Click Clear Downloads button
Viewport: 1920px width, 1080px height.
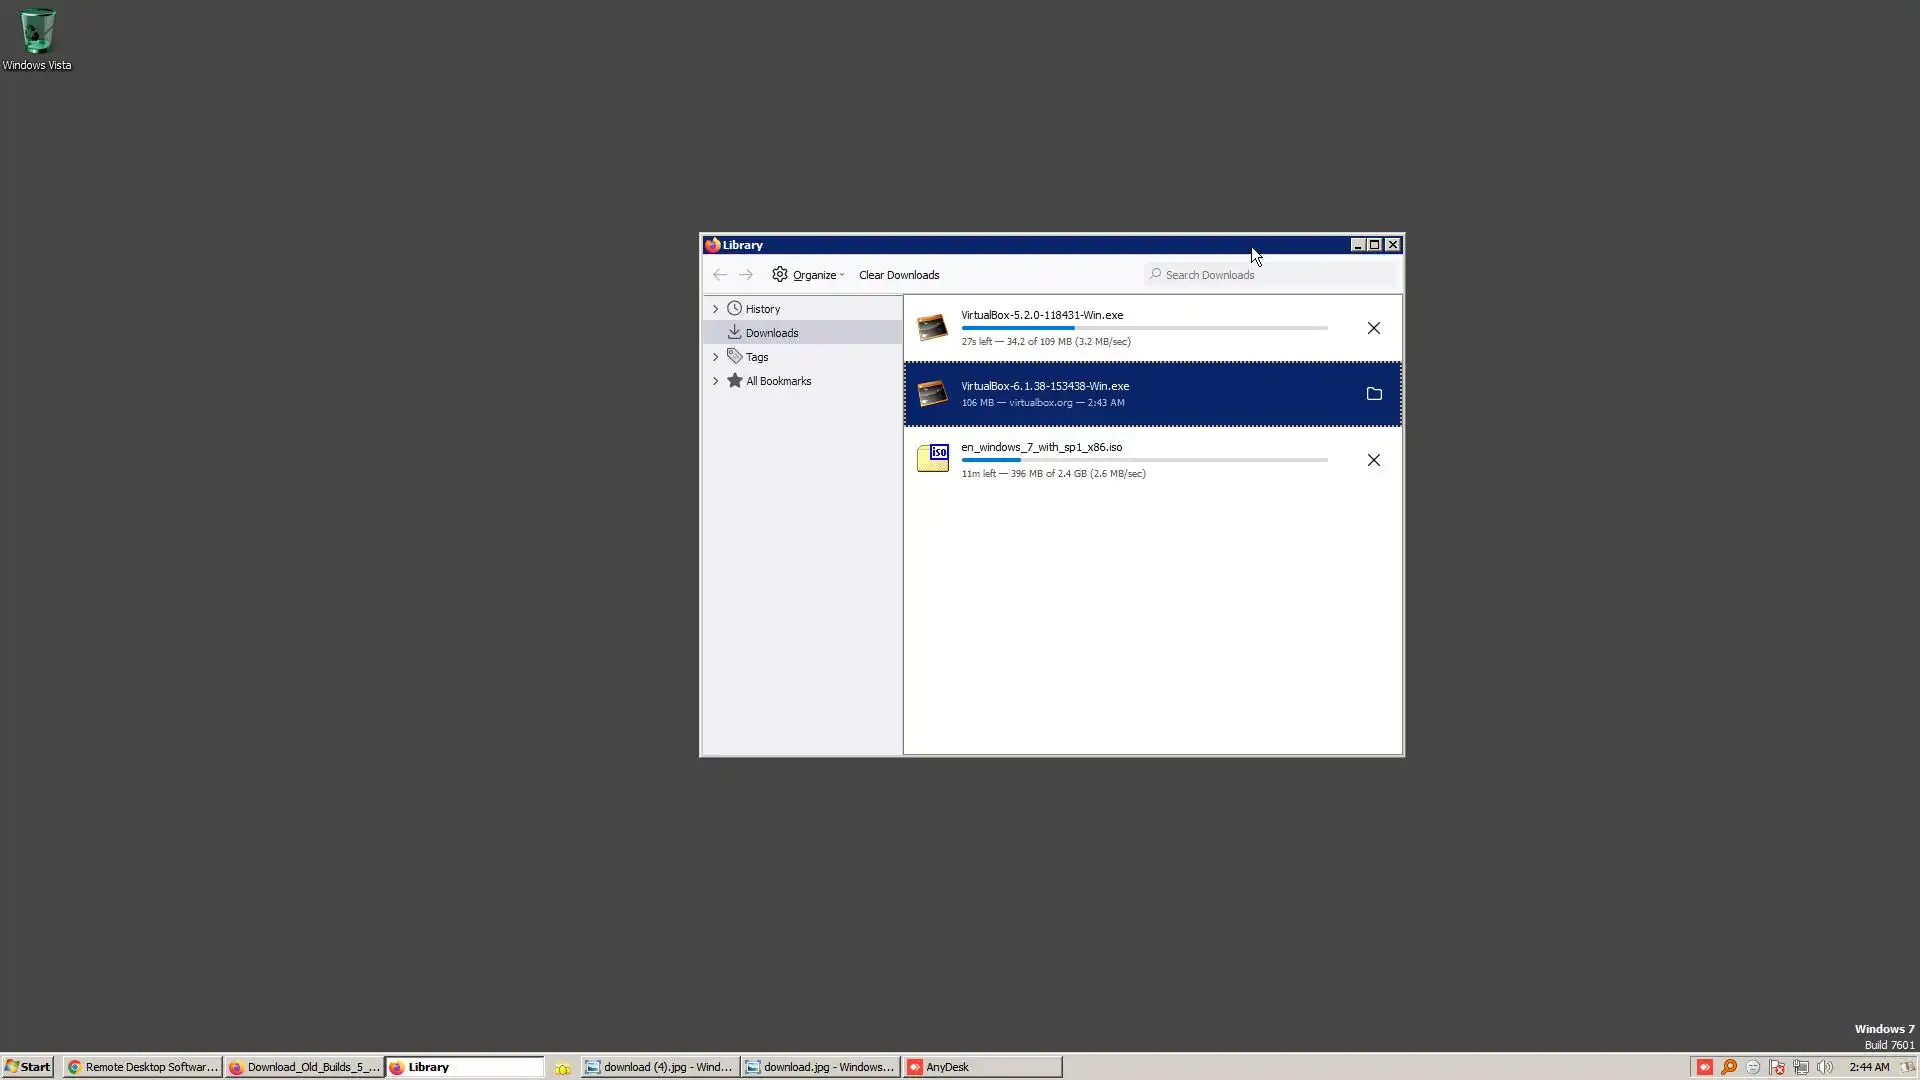[x=898, y=275]
